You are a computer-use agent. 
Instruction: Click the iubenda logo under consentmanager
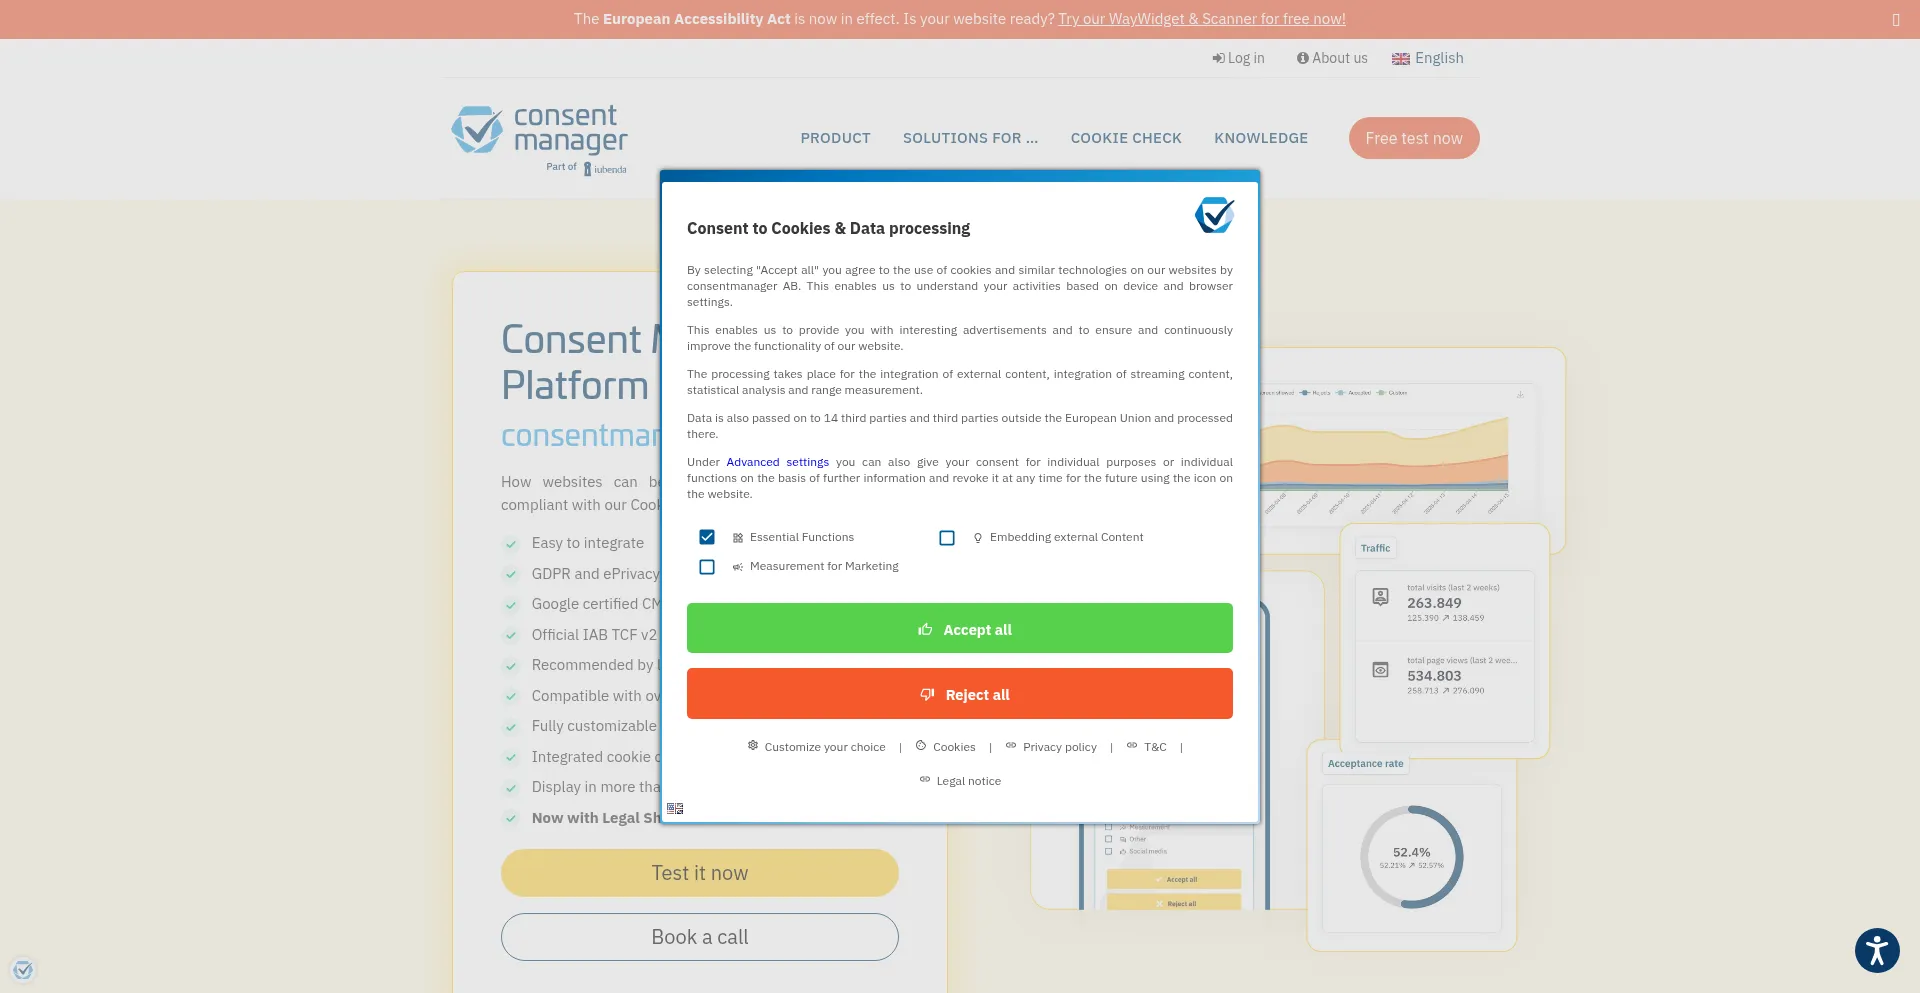coord(606,169)
